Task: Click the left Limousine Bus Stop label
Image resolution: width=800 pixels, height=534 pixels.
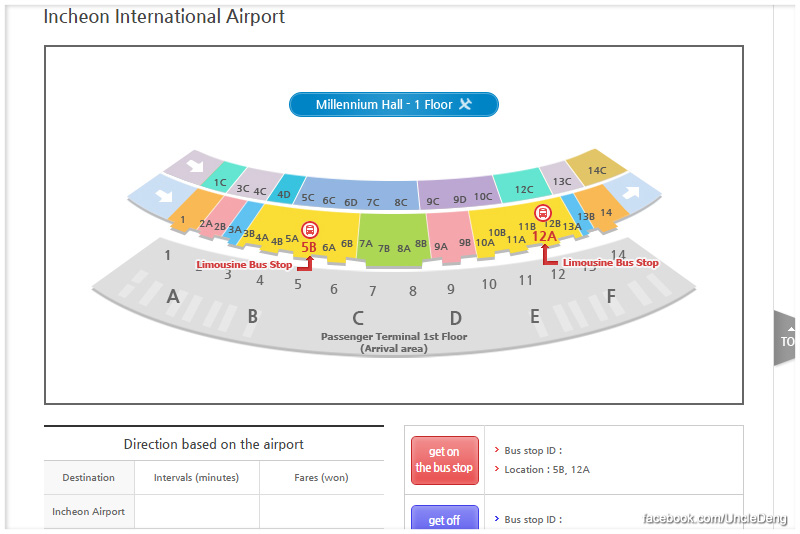Action: pyautogui.click(x=244, y=265)
